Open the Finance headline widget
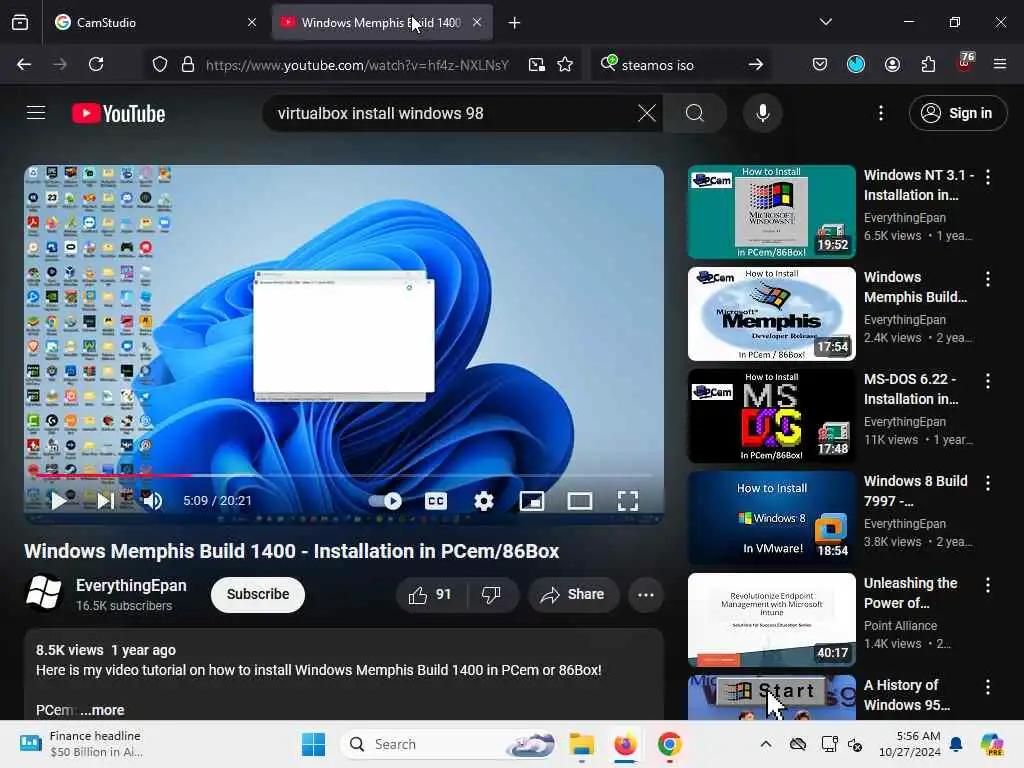Screen dimensions: 1024x768 point(82,744)
